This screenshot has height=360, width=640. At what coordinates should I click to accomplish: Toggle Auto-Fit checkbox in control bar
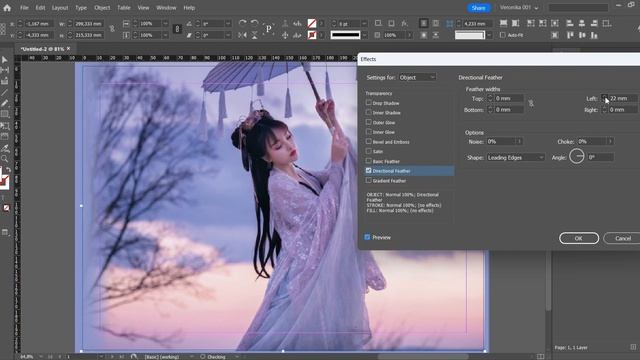502,35
